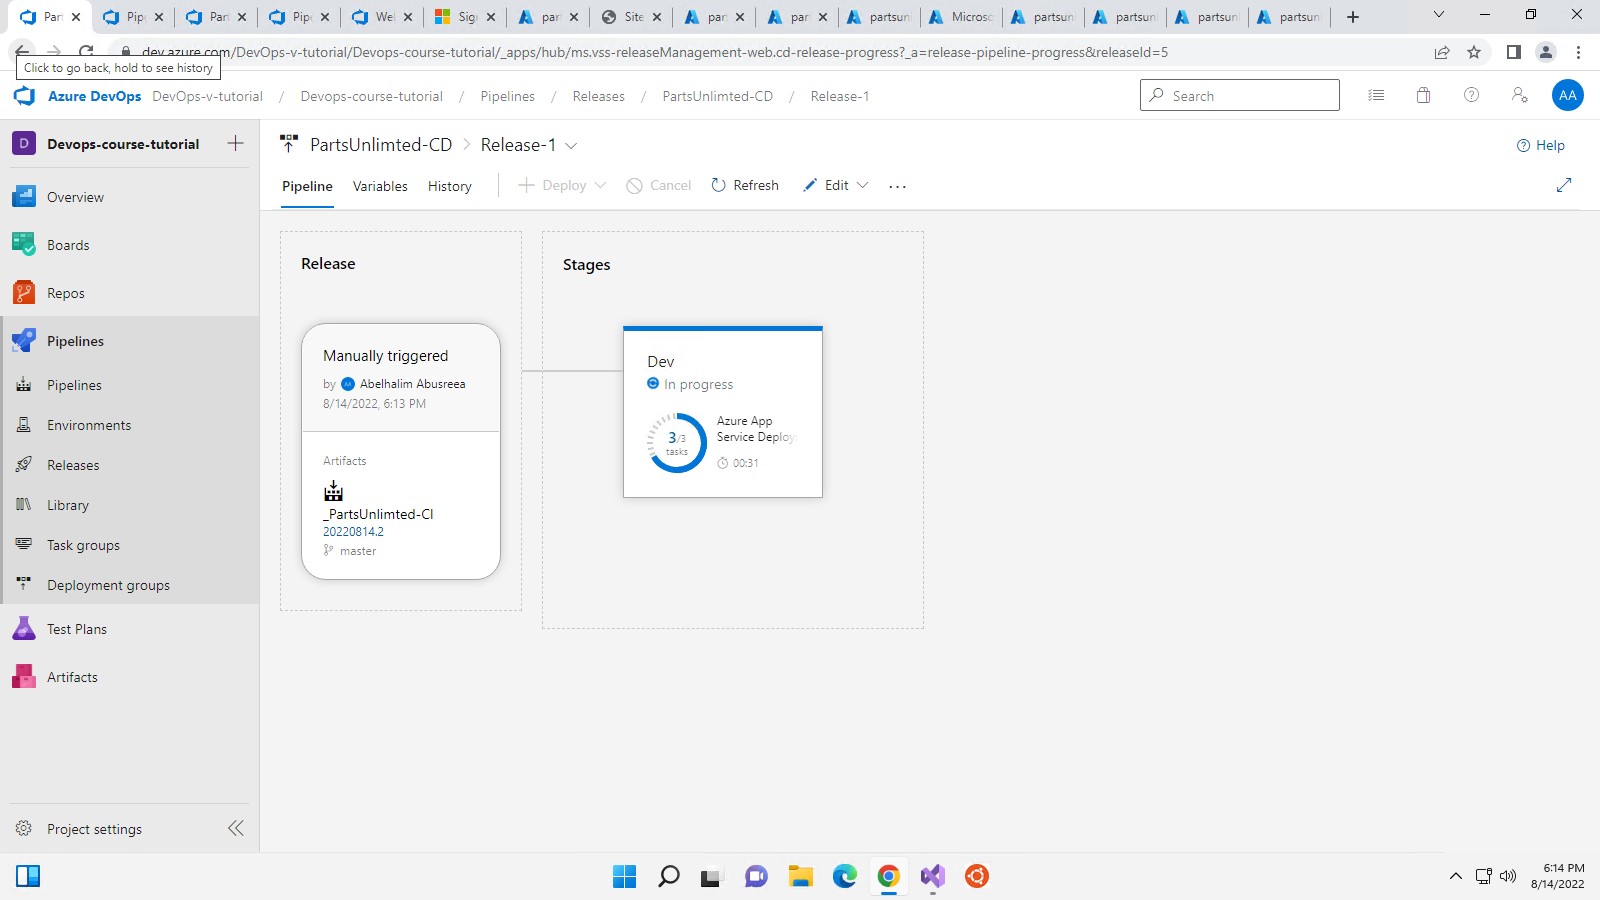Click DevOps-v-tutorial breadcrumb

(207, 96)
